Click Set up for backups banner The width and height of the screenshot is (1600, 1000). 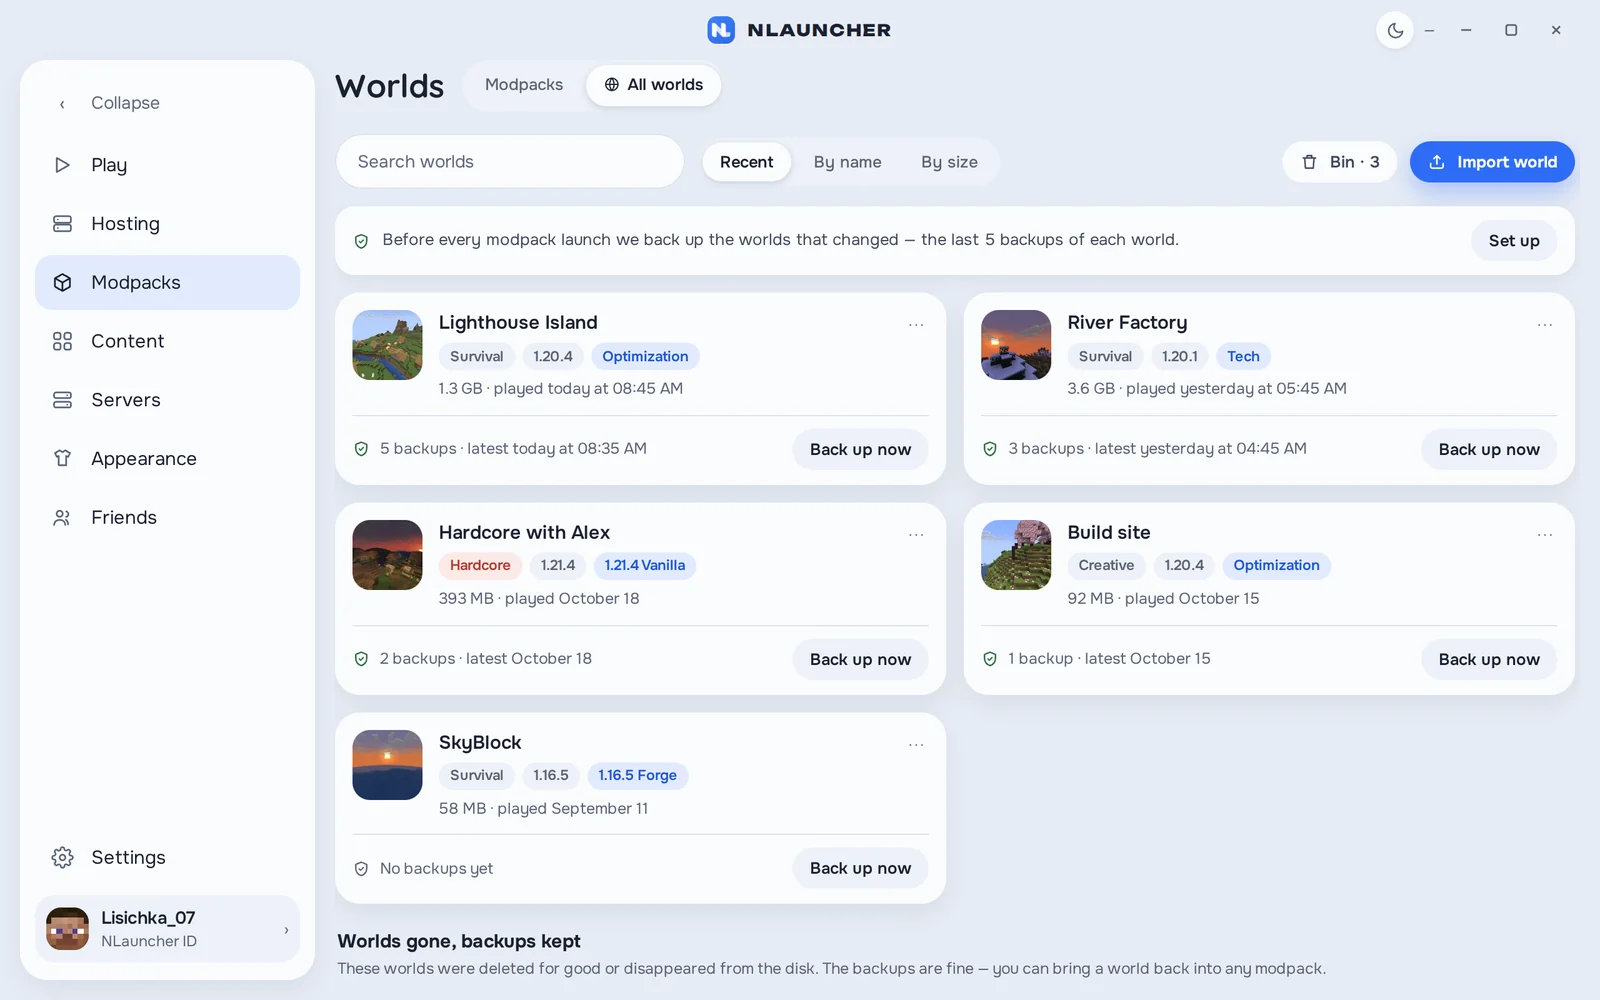(1514, 241)
